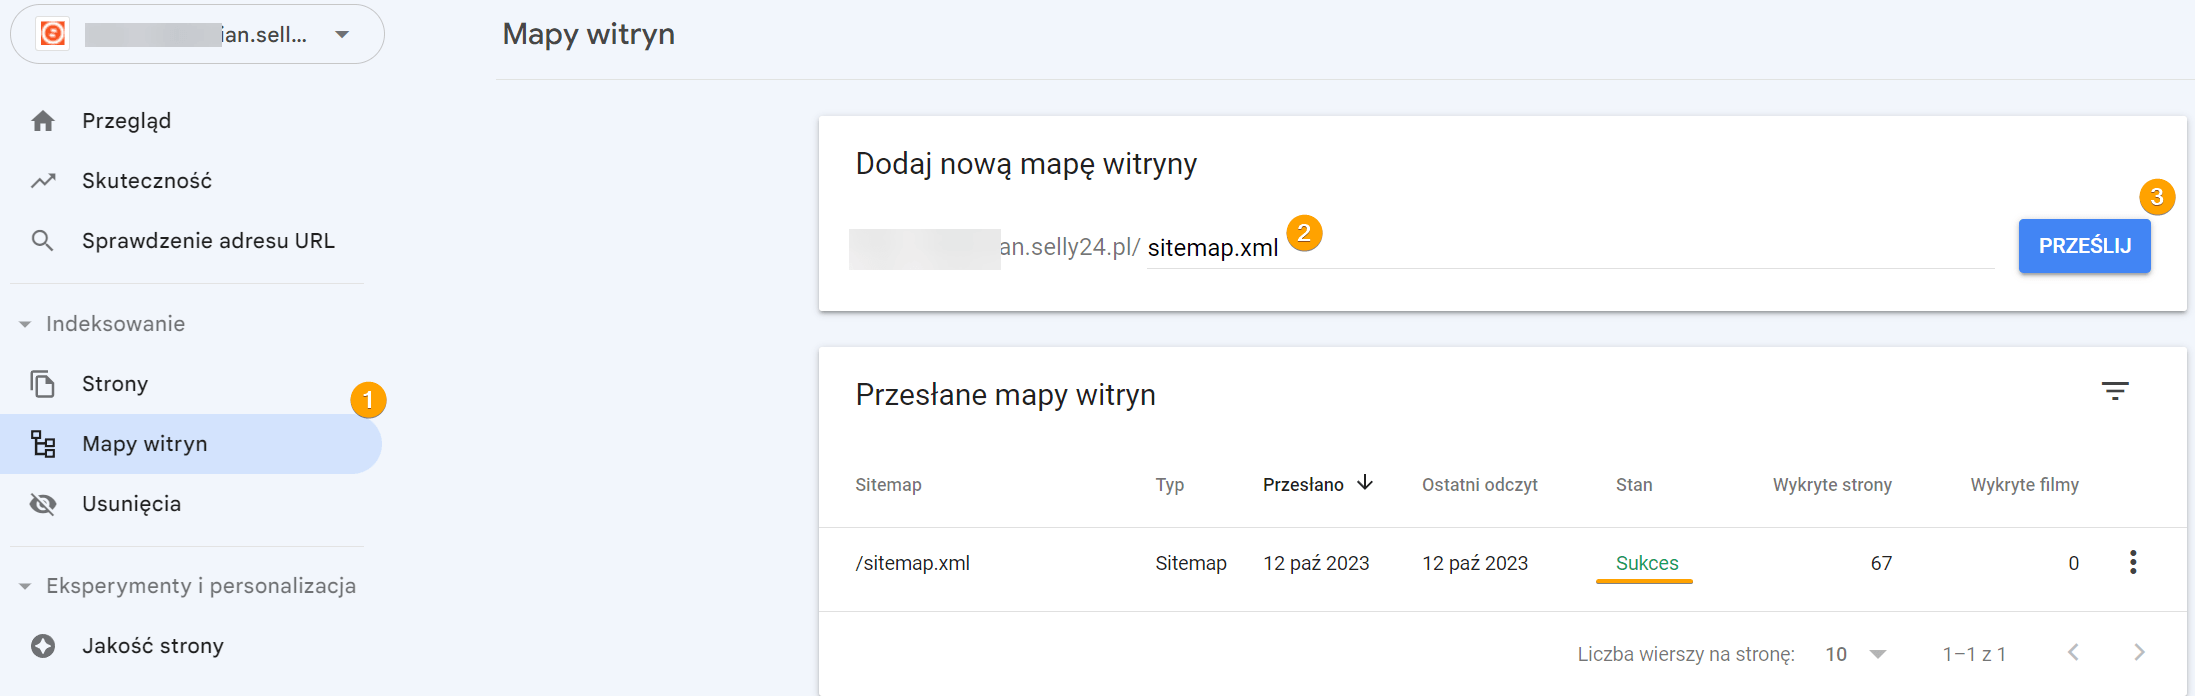Go to next page of sitemaps
The width and height of the screenshot is (2195, 696).
(x=2139, y=653)
